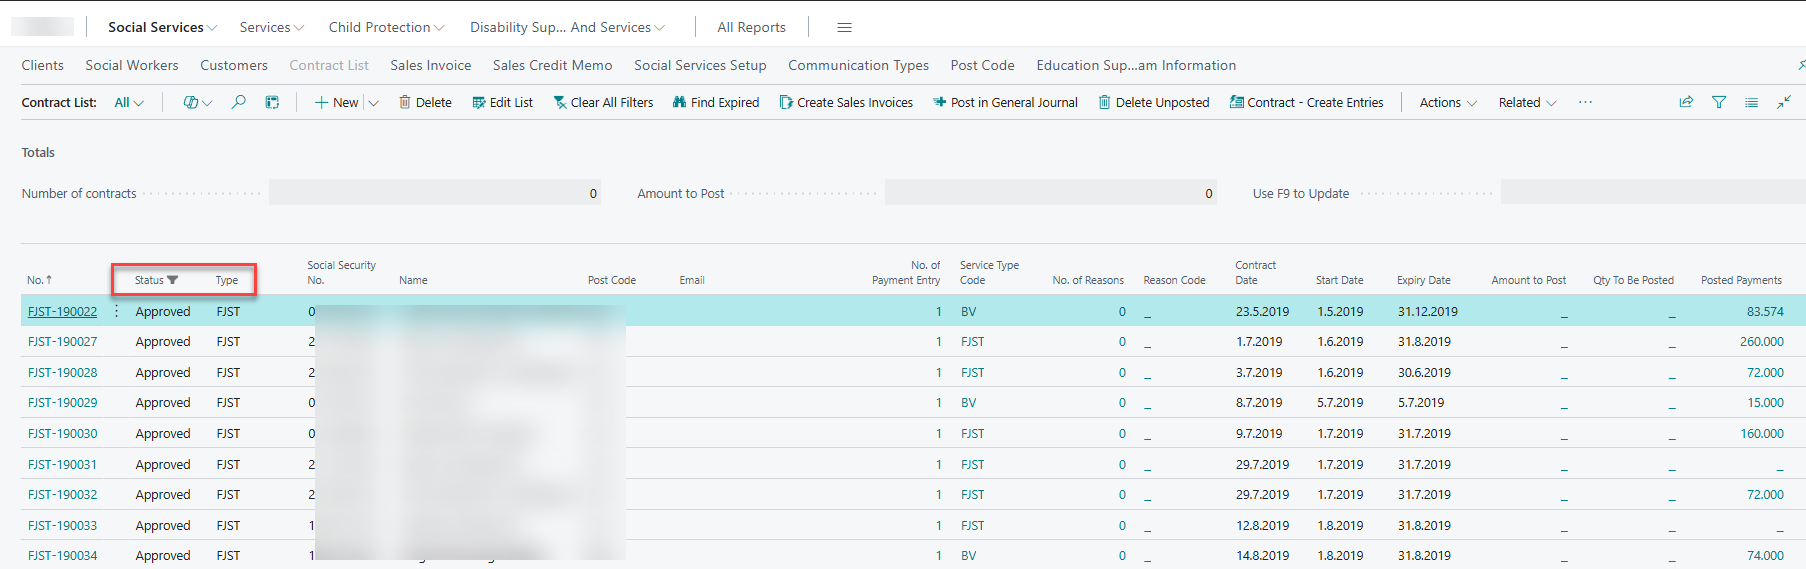Switch list layout via the list view icon

1751,102
